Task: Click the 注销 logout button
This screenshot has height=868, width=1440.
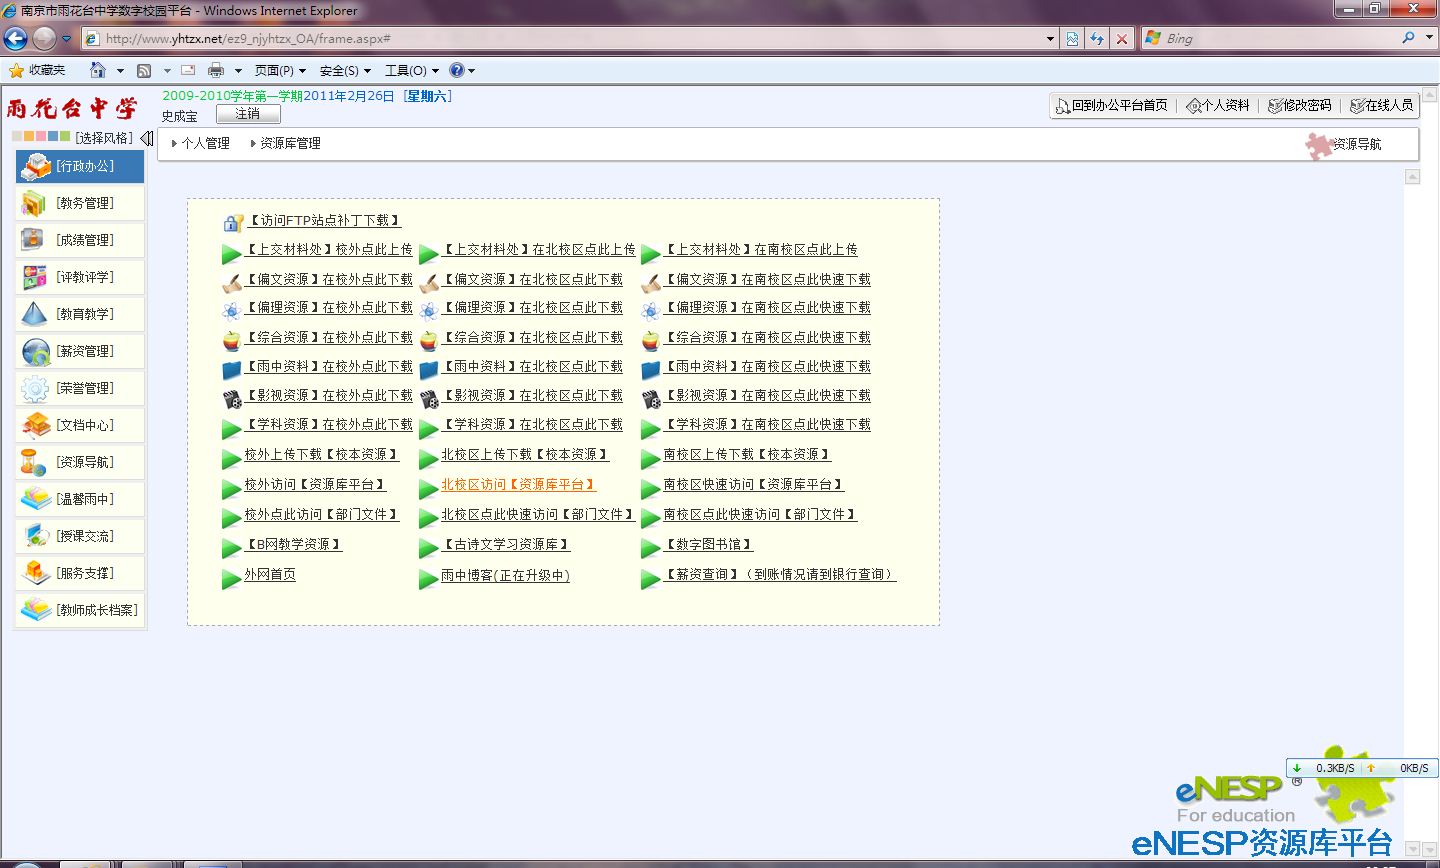Action: click(247, 115)
